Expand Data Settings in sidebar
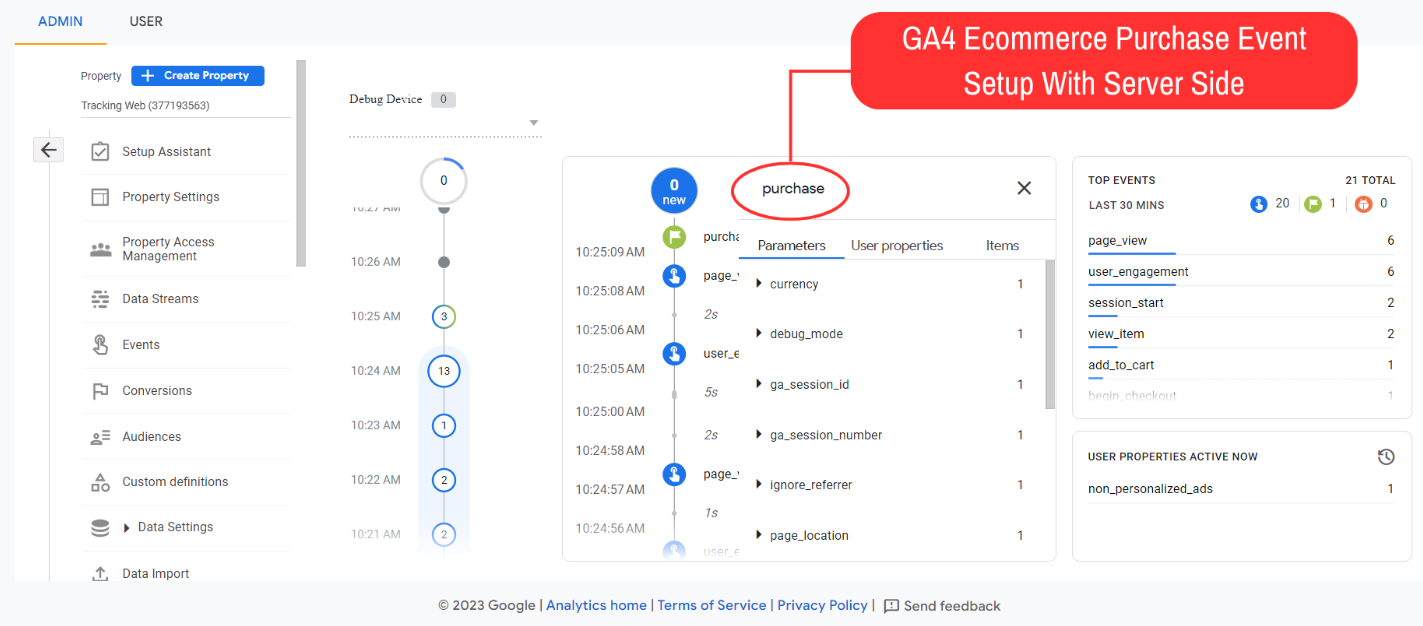Viewport: 1423px width, 626px height. 127,528
